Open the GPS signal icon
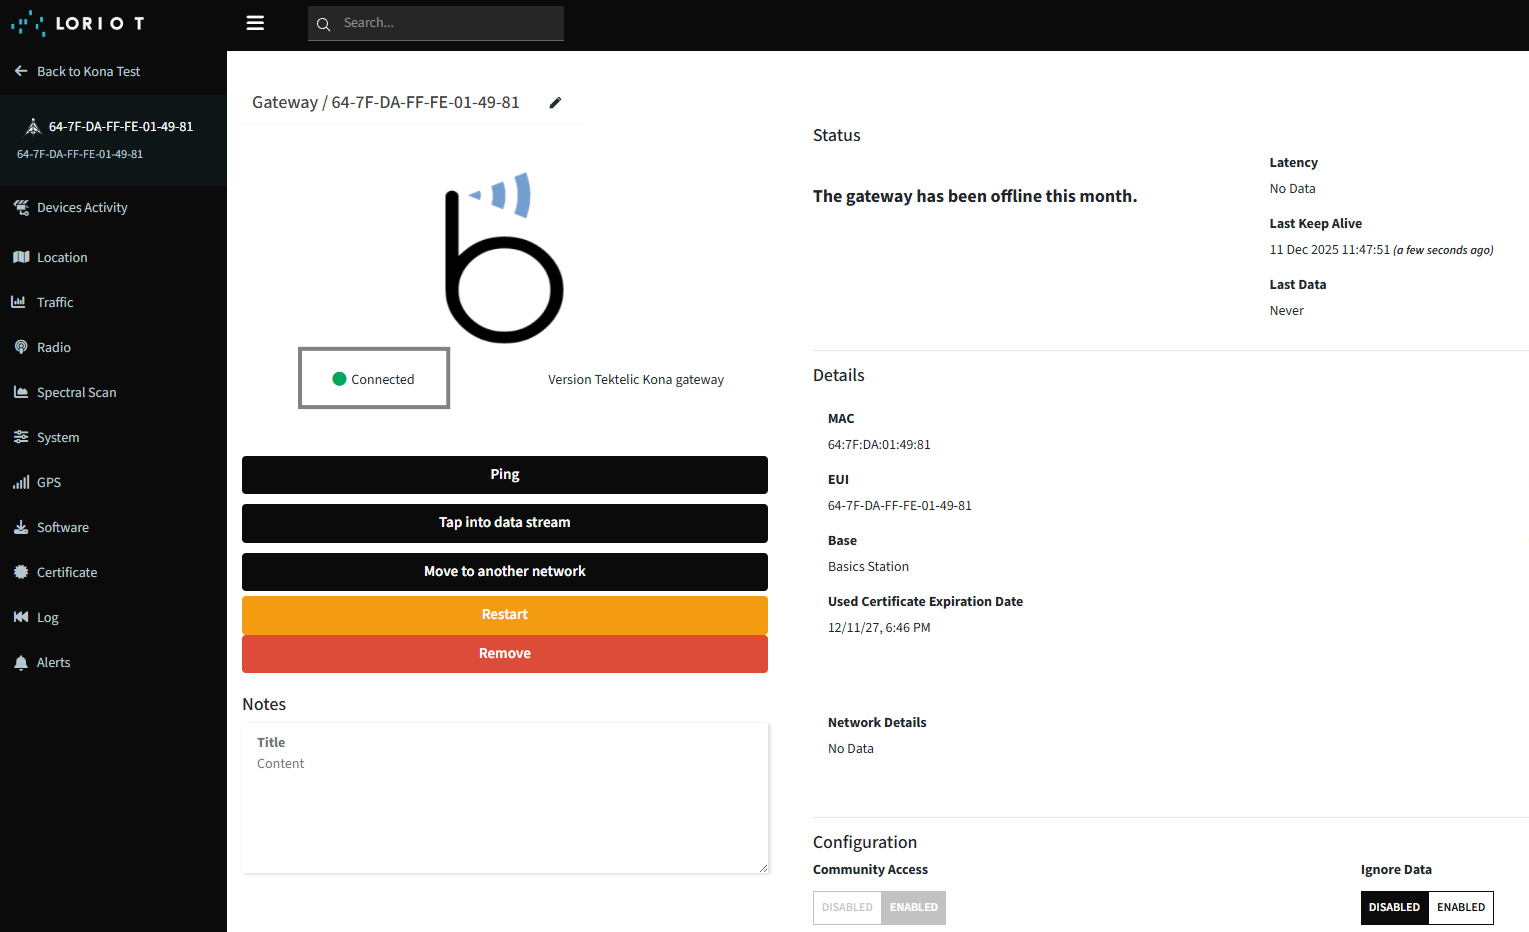 tap(21, 482)
